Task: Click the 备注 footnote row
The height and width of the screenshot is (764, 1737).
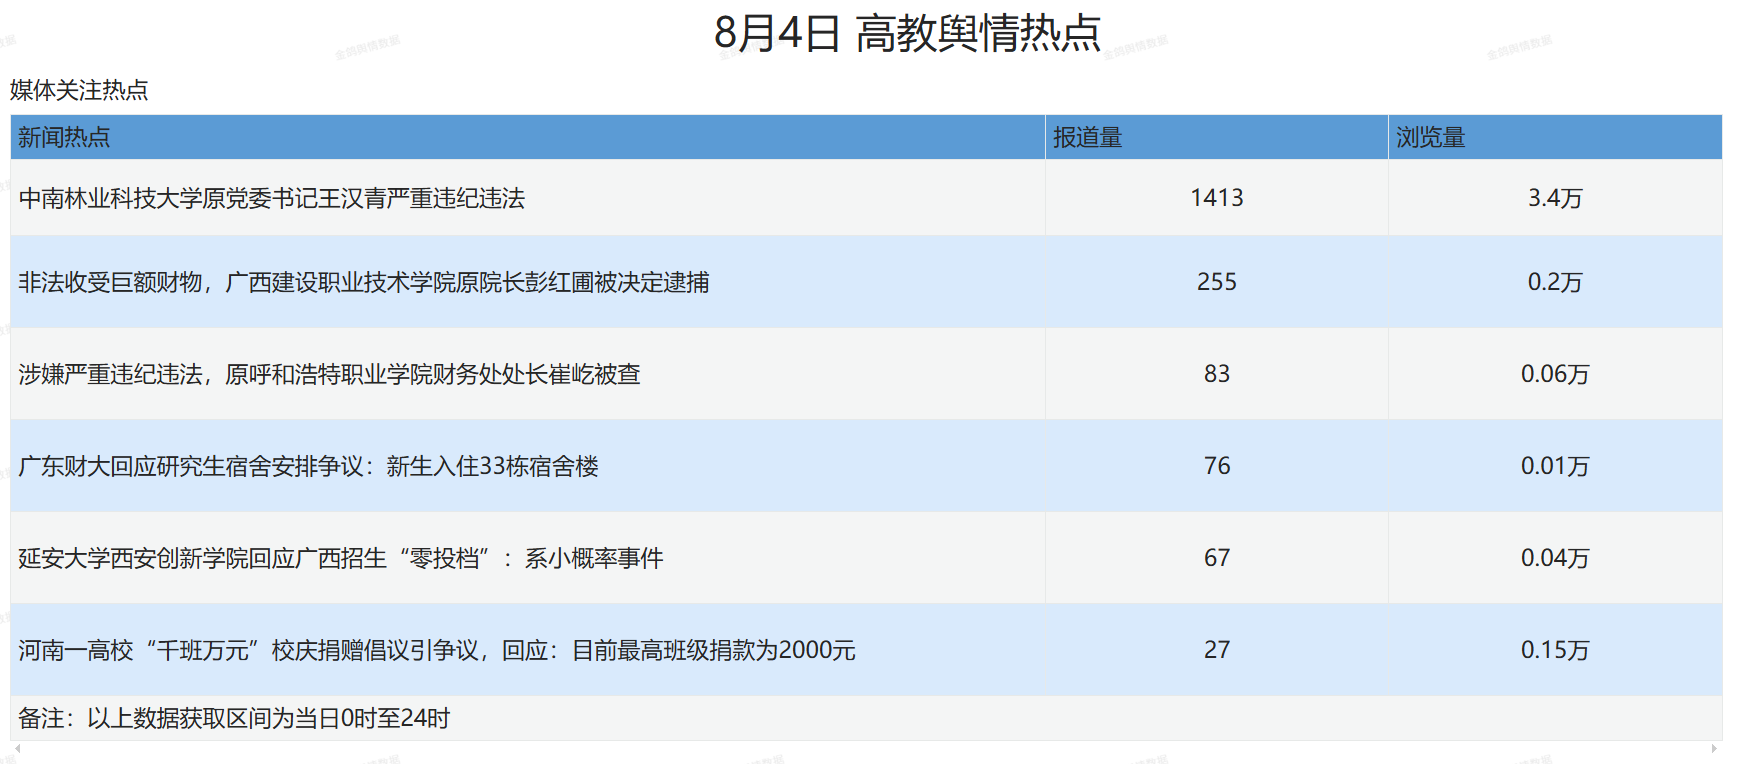Action: pyautogui.click(x=234, y=719)
